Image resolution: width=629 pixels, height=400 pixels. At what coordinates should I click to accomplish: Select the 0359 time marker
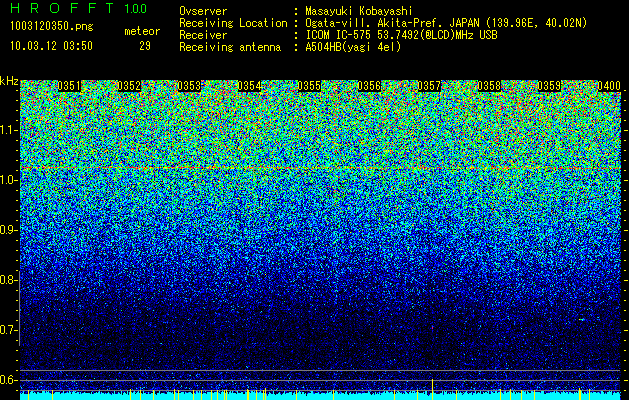(x=549, y=86)
